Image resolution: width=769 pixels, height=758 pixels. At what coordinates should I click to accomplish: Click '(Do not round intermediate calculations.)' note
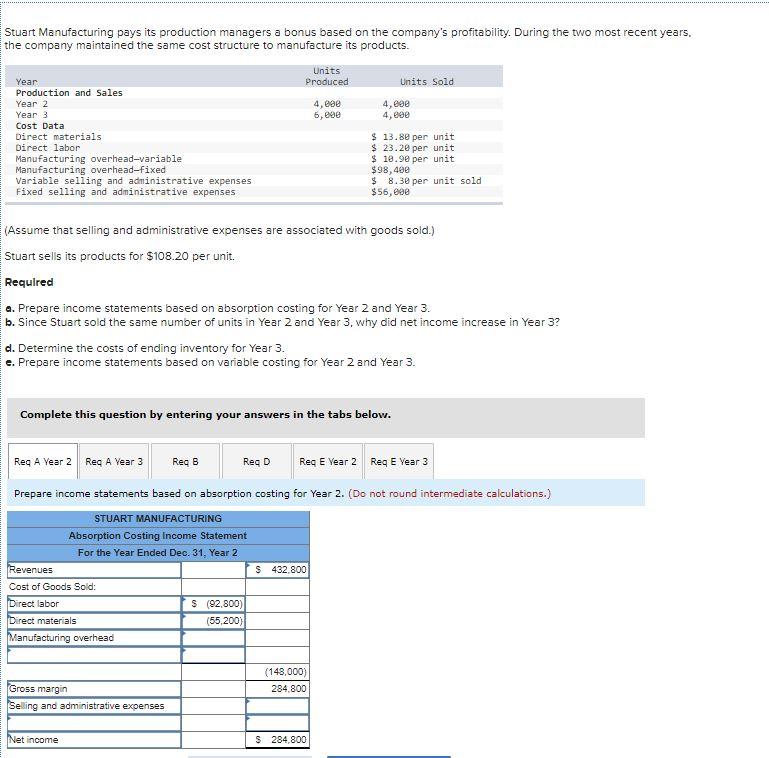tap(450, 494)
